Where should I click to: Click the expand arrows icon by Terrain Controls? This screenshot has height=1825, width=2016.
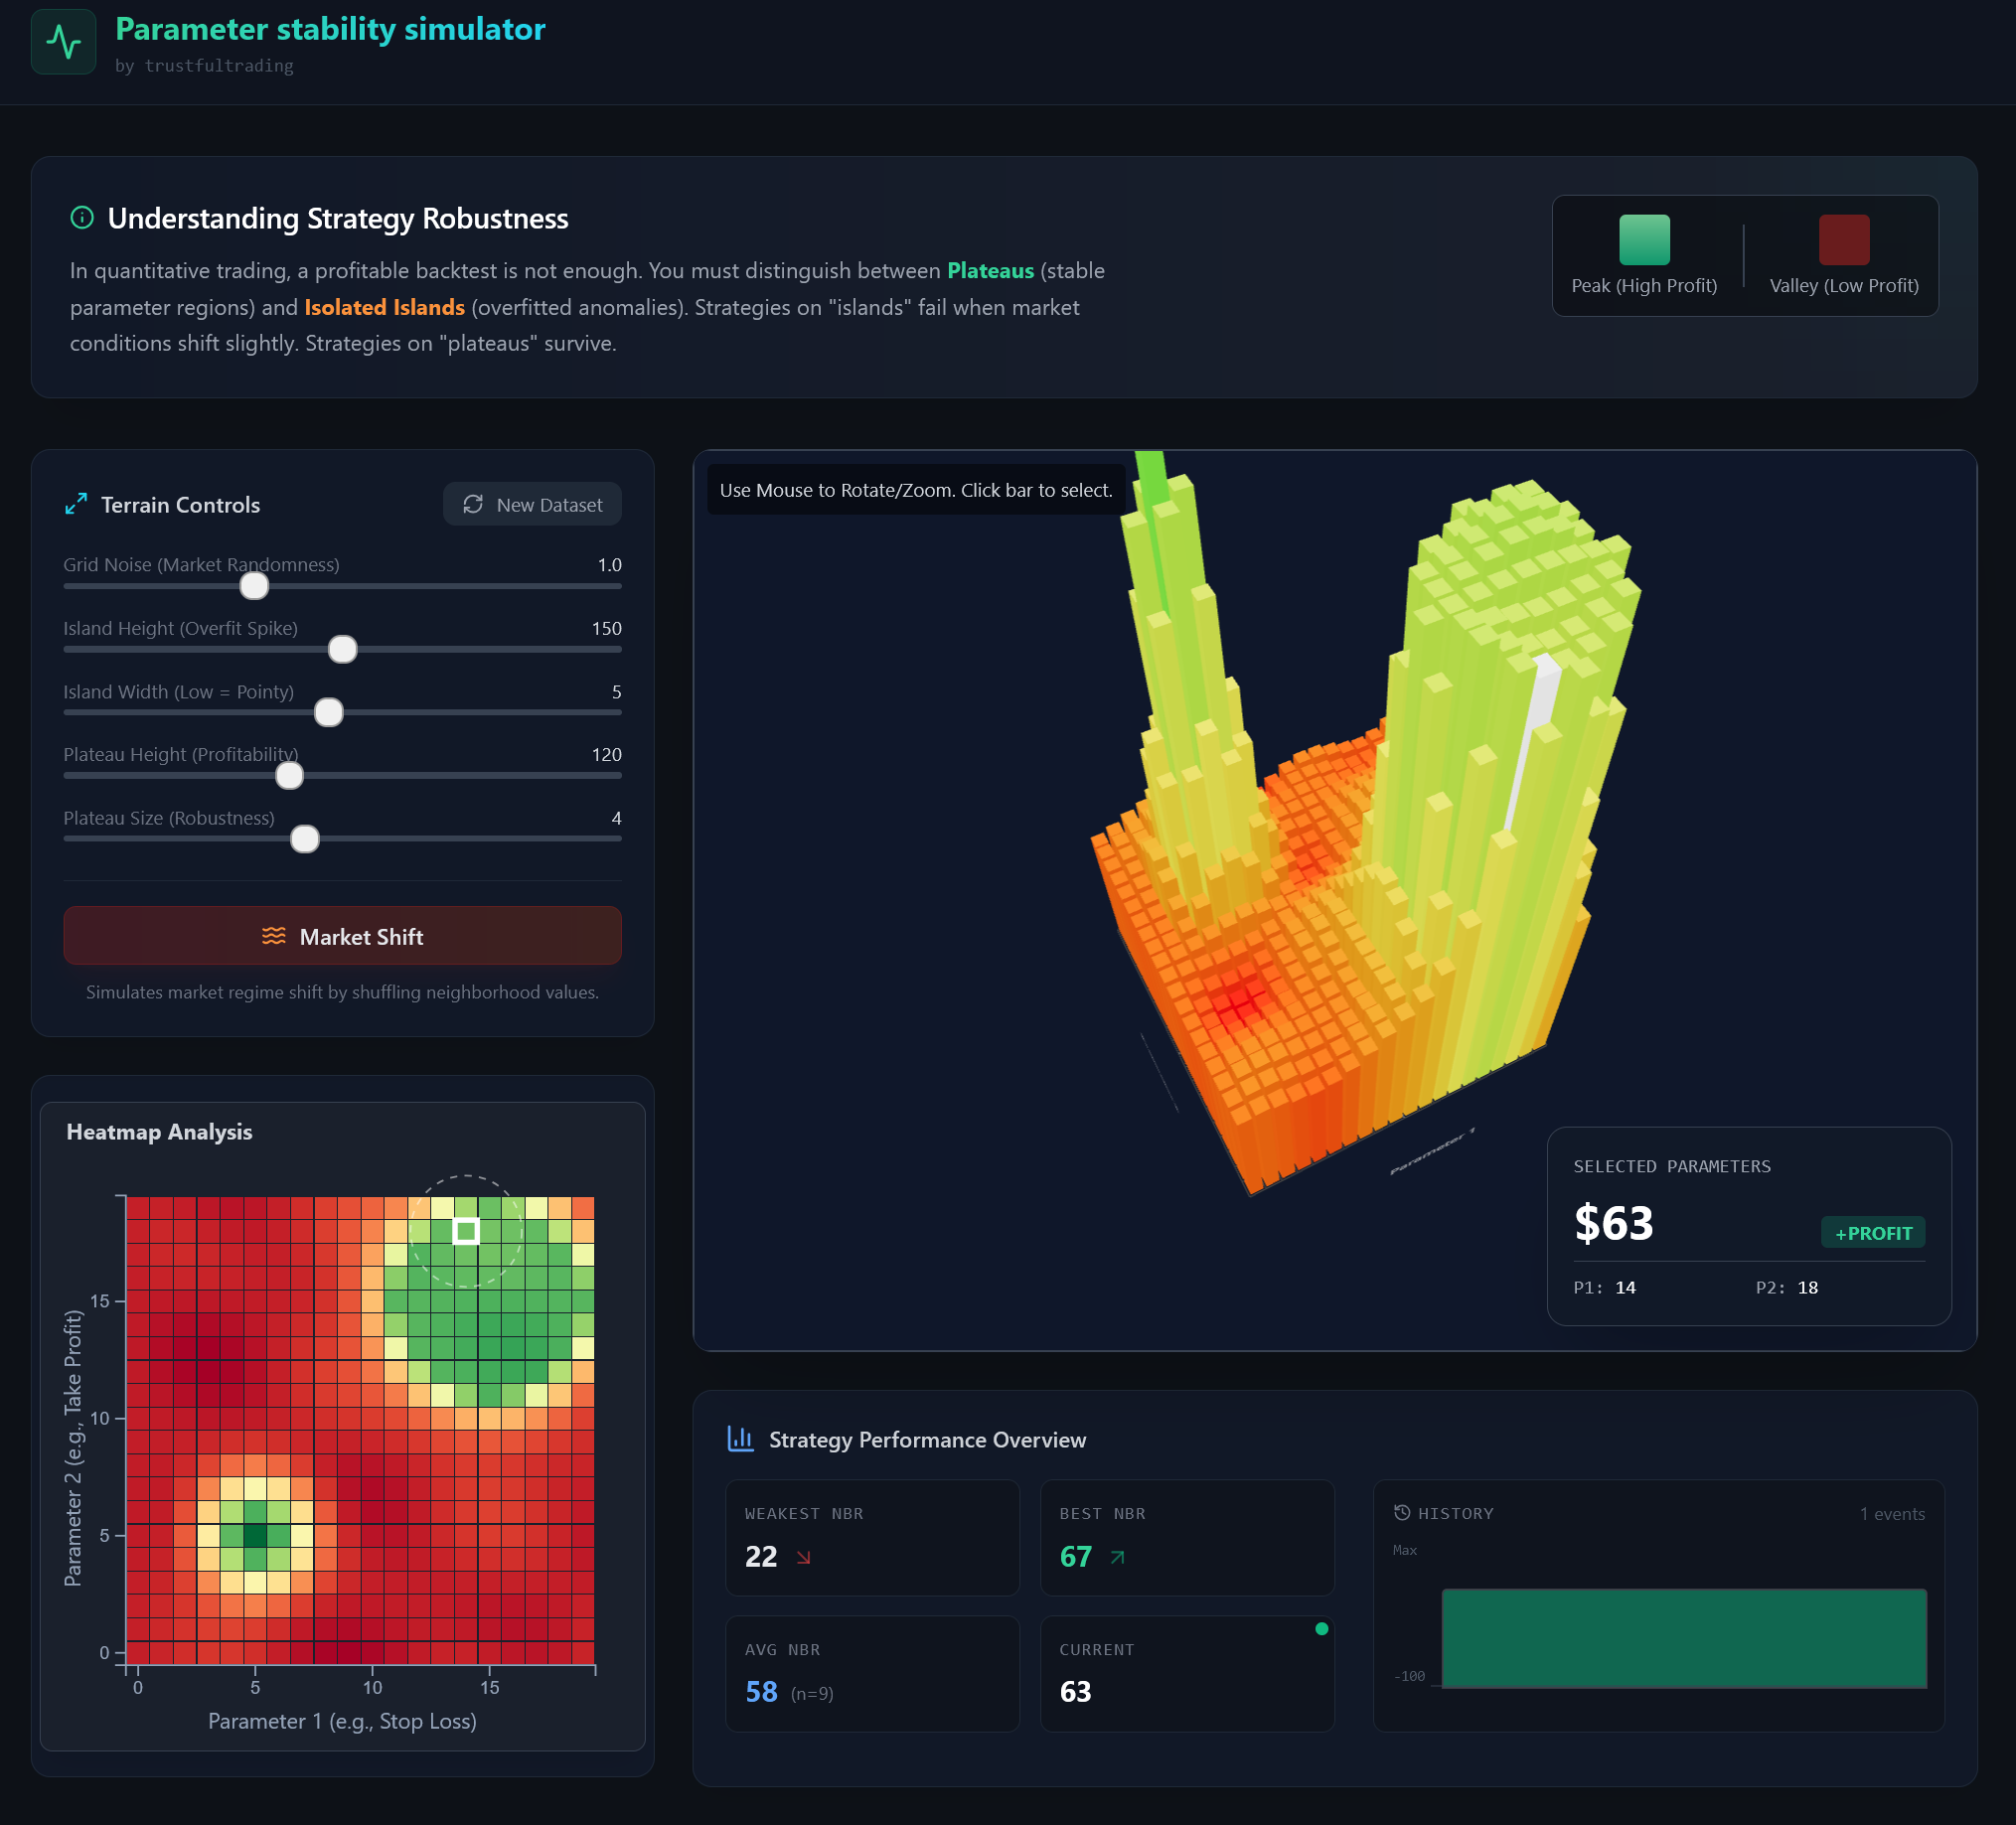click(76, 504)
